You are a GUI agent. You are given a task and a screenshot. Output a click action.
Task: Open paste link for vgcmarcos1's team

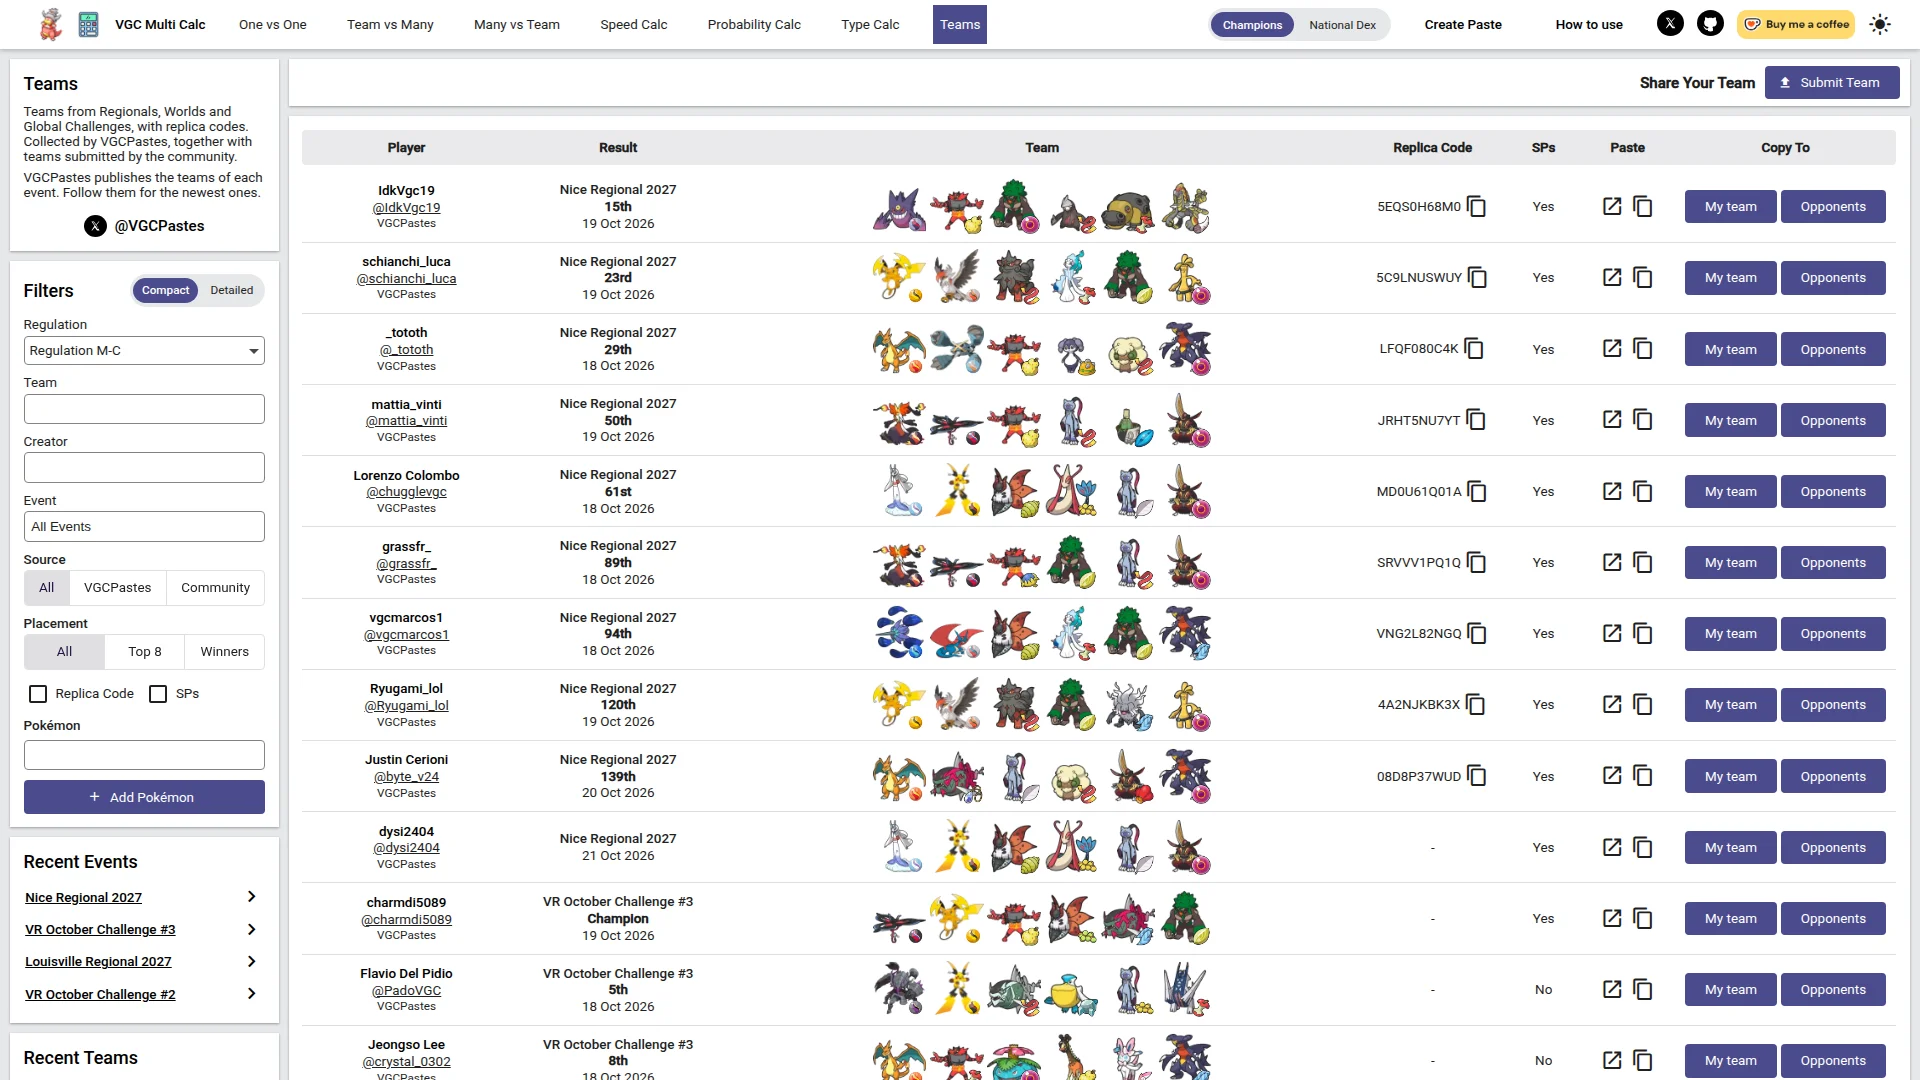pos(1612,633)
